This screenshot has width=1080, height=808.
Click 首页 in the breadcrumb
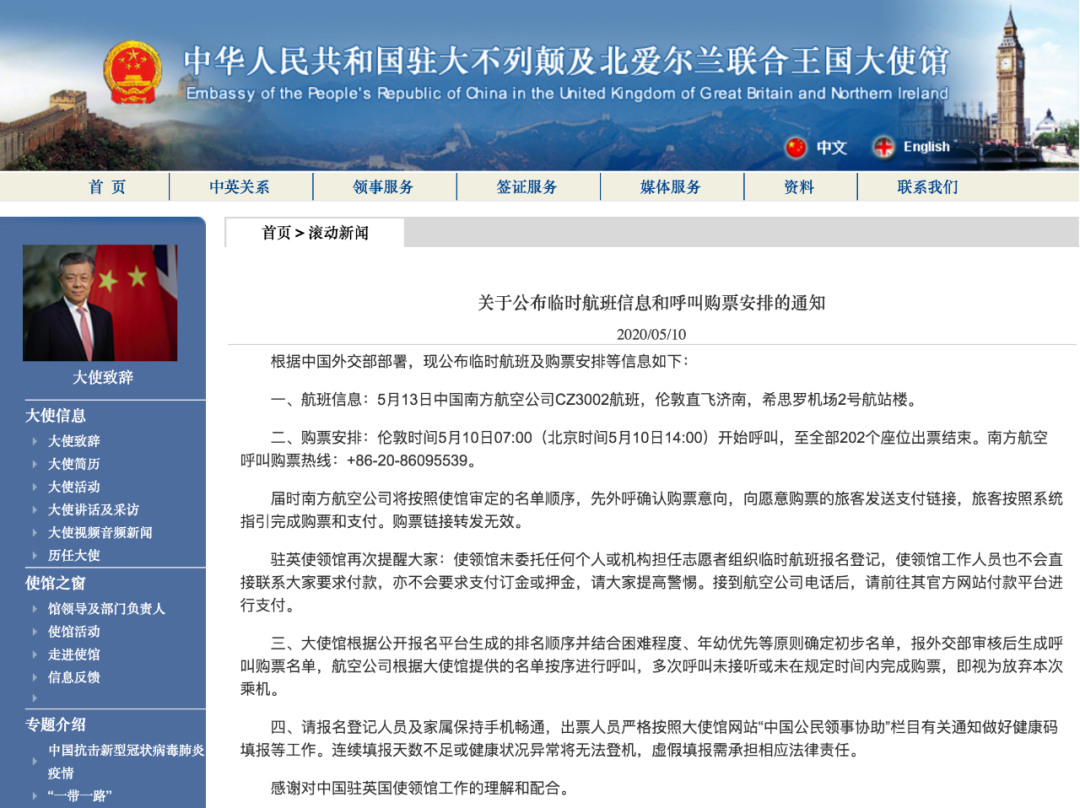click(276, 233)
